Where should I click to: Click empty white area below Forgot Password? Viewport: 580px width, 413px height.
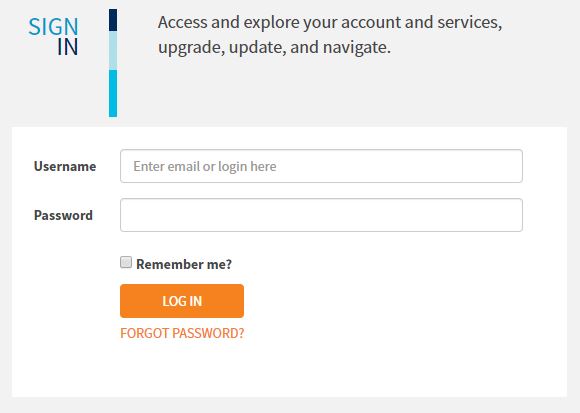[289, 370]
